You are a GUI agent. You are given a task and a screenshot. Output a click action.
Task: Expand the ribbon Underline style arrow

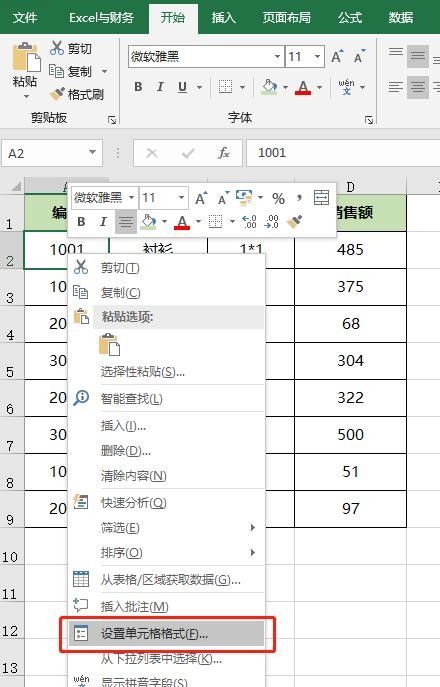(x=199, y=87)
